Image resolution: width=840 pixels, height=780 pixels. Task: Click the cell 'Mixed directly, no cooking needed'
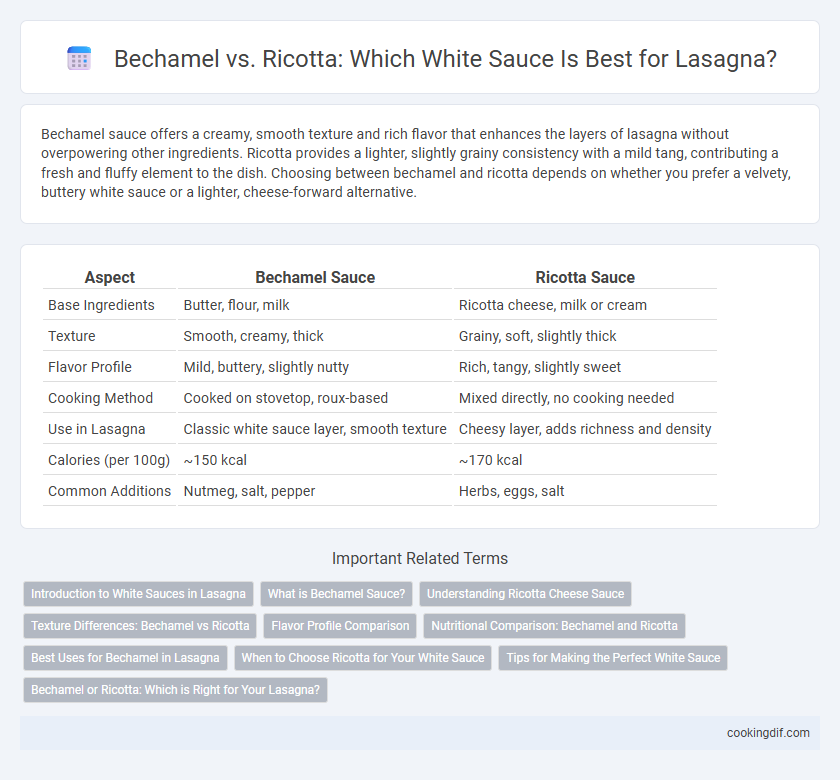coord(566,398)
